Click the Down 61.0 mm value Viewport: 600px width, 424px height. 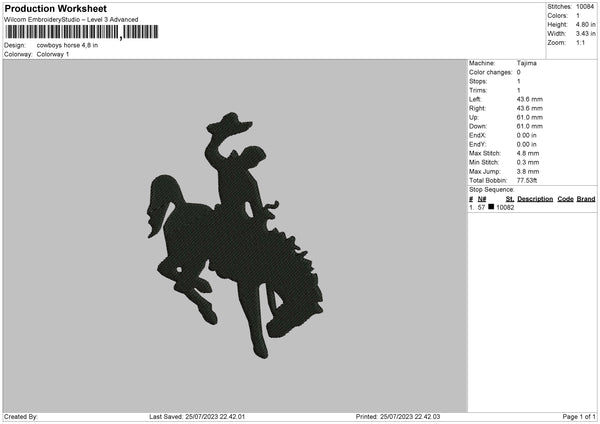(530, 126)
